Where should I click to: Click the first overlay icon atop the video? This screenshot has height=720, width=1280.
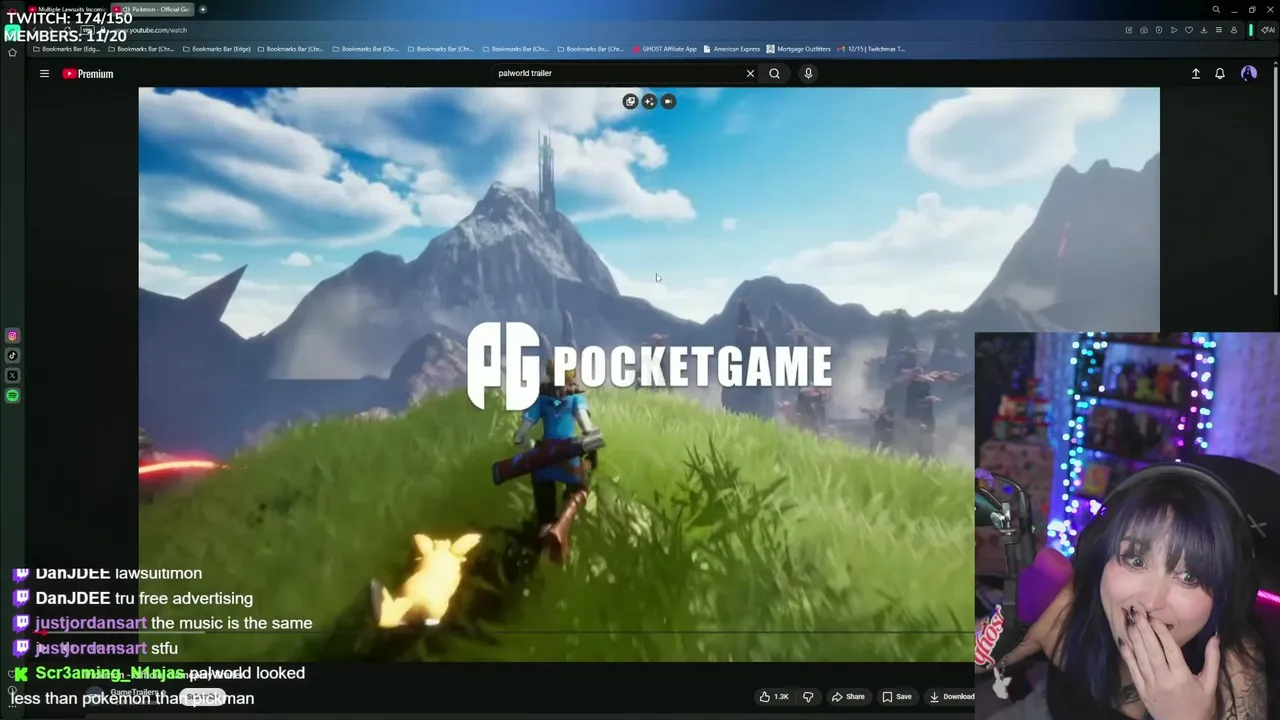pos(630,101)
